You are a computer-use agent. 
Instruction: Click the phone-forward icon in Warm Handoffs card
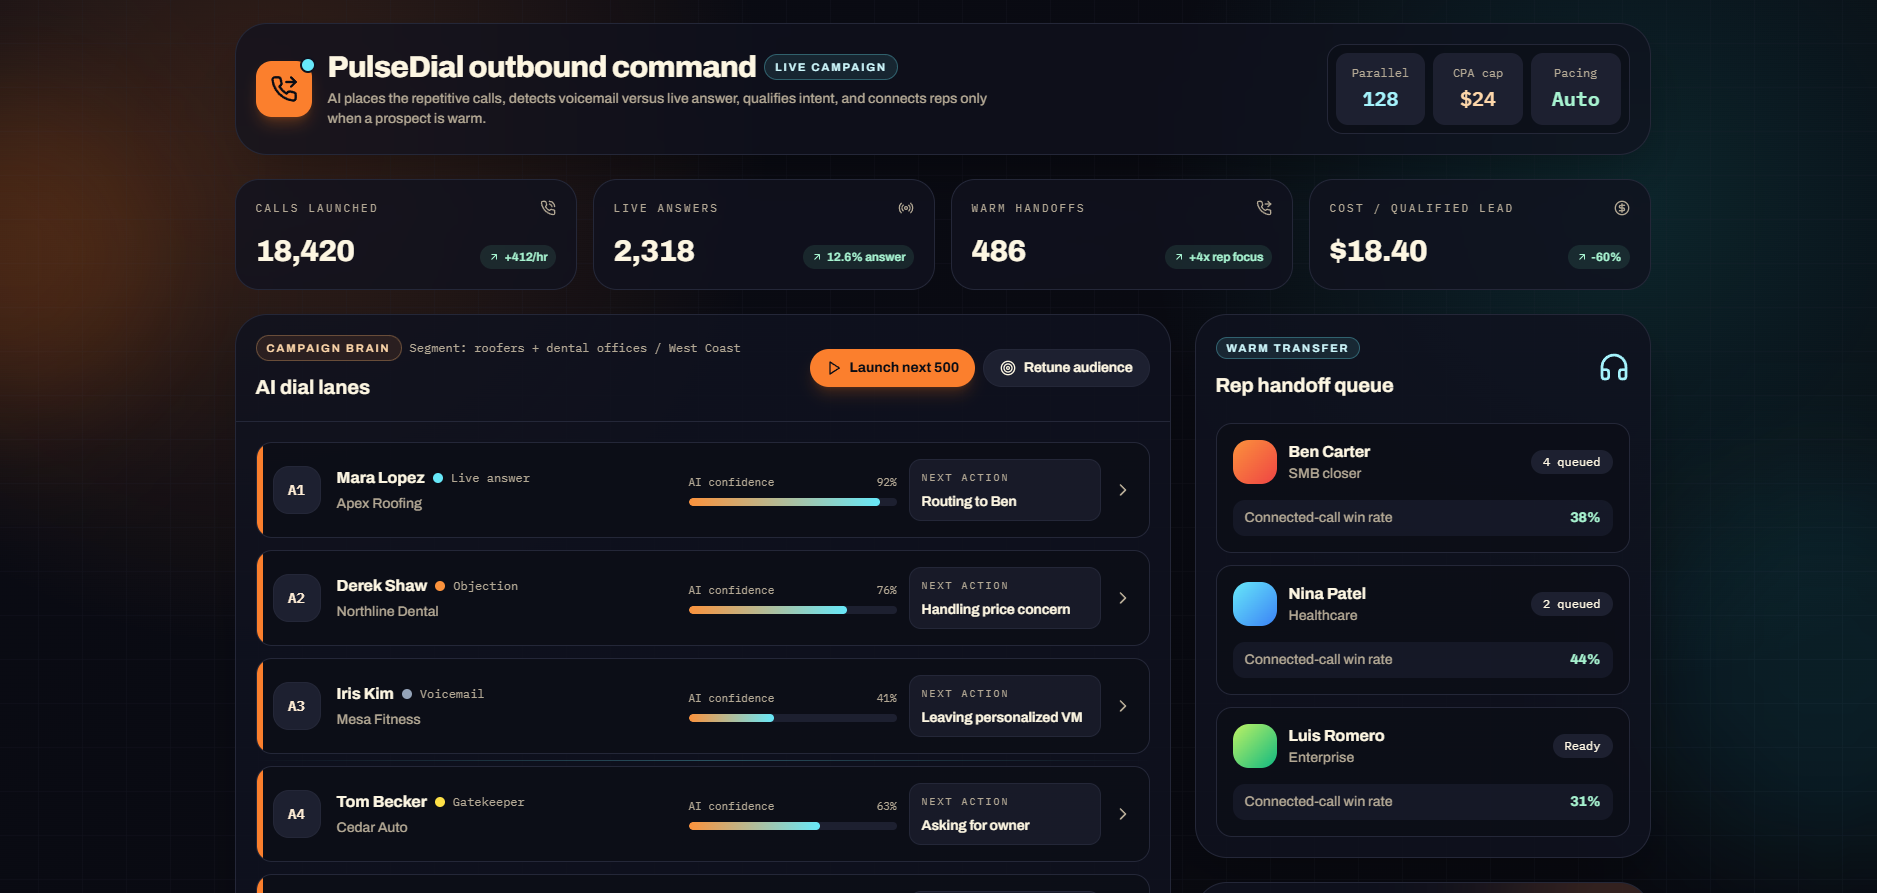point(1264,207)
